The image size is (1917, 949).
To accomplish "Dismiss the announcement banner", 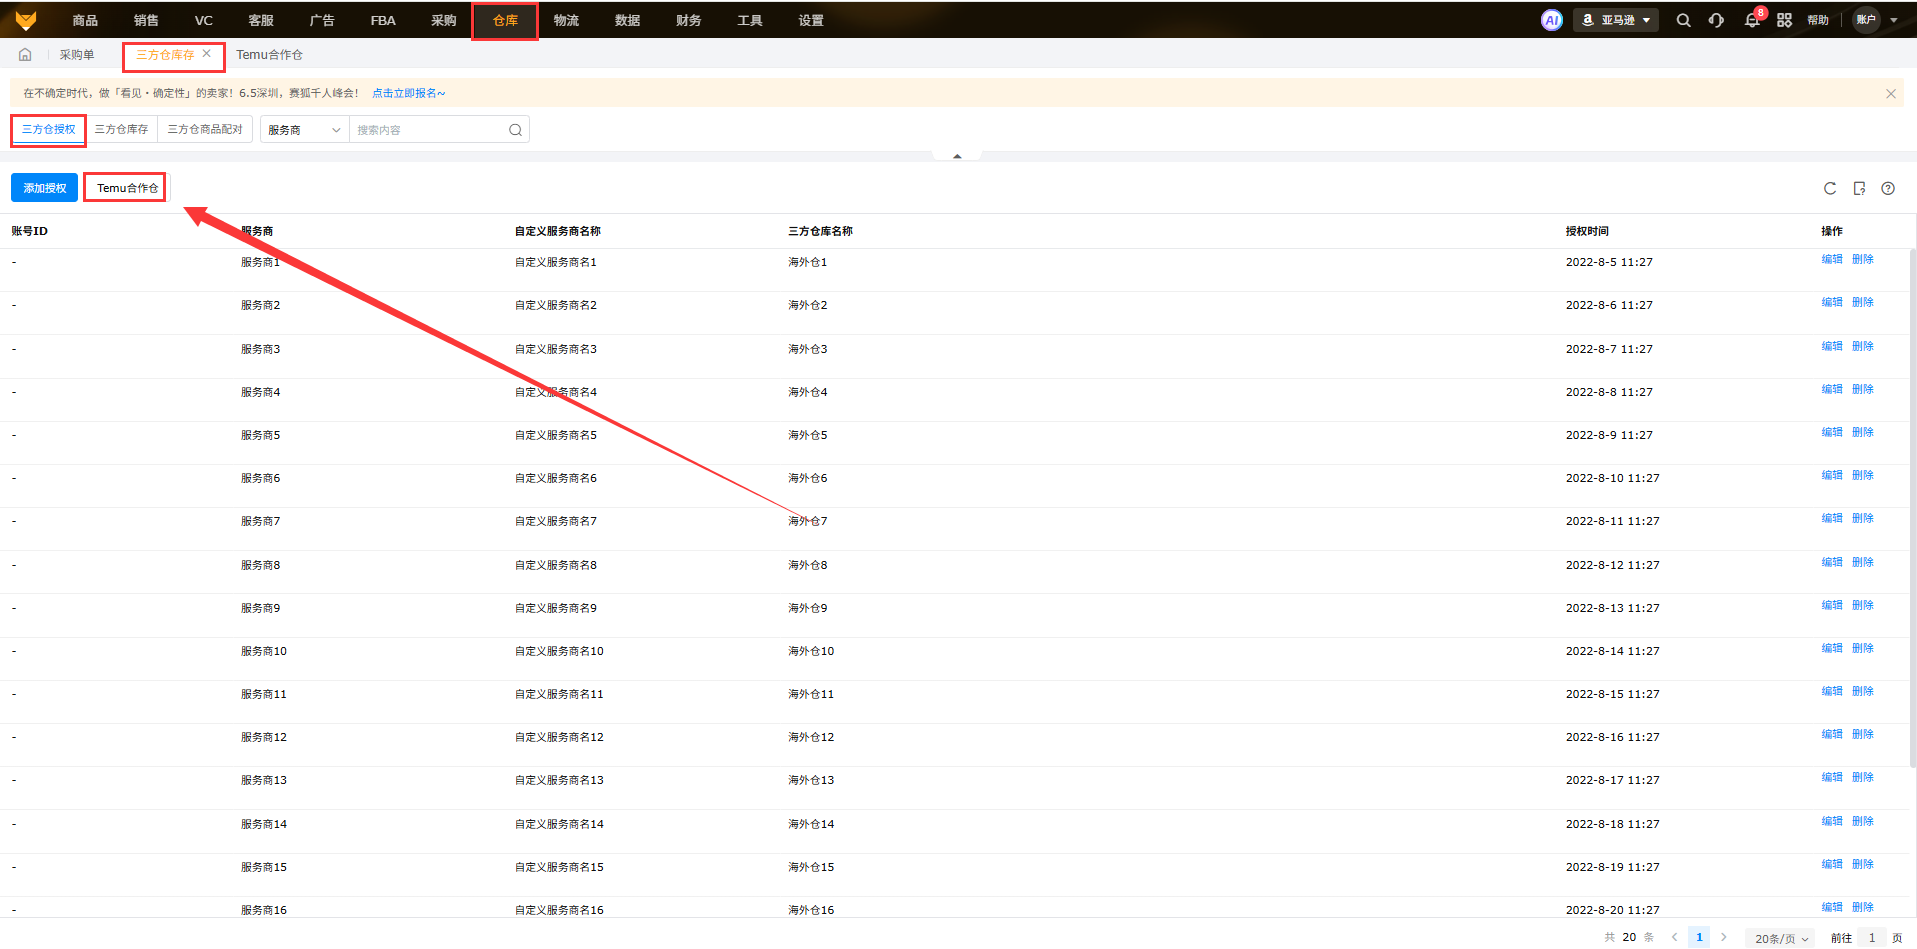I will (x=1890, y=93).
